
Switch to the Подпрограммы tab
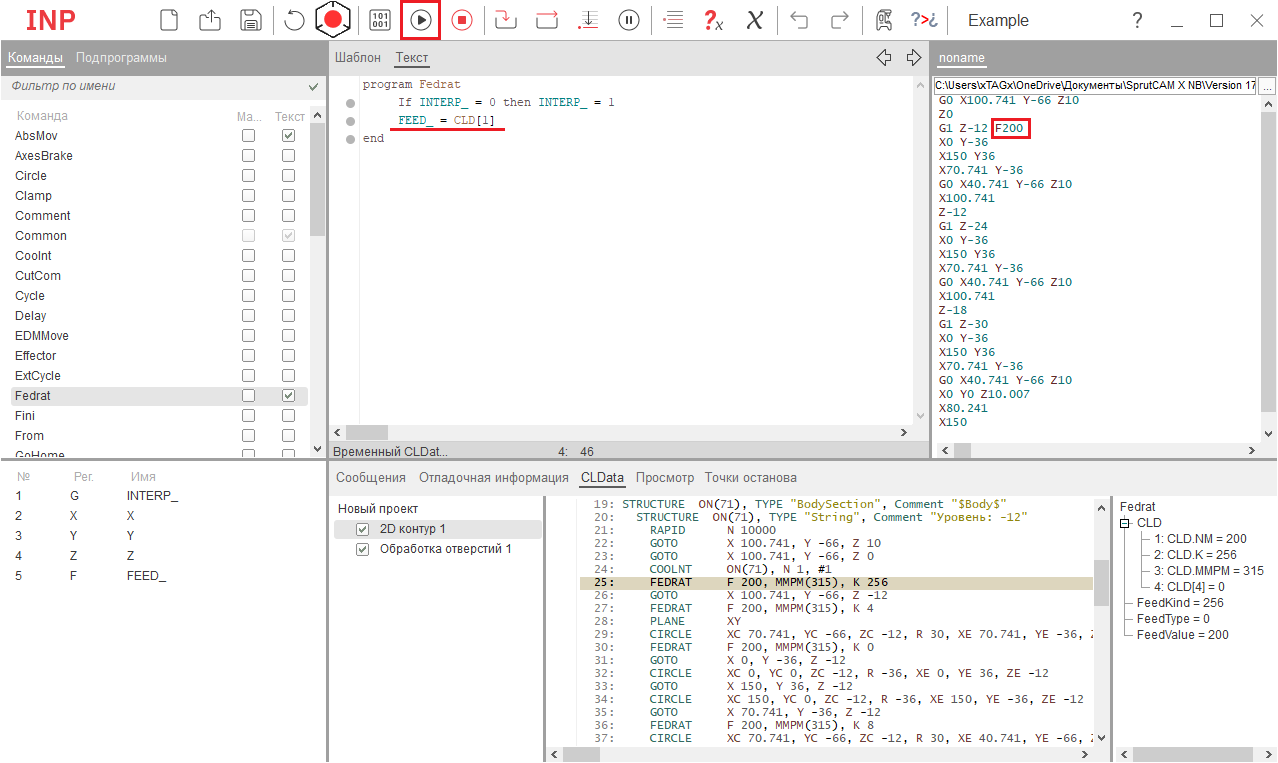click(121, 58)
